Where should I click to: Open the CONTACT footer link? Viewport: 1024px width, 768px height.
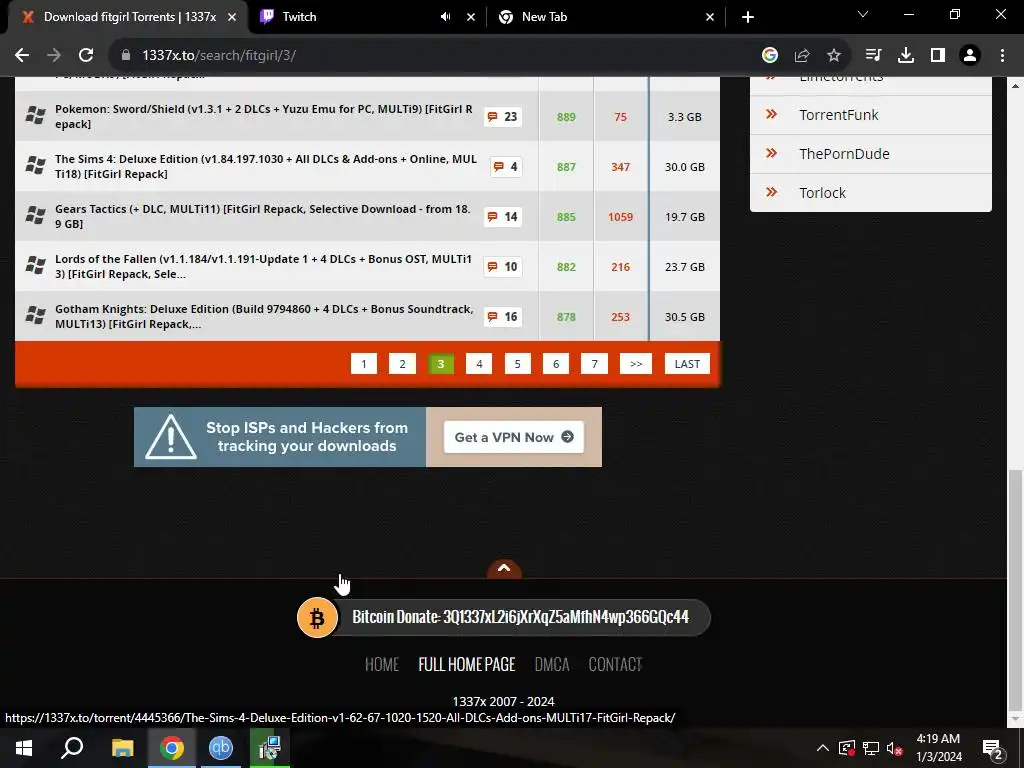click(615, 665)
